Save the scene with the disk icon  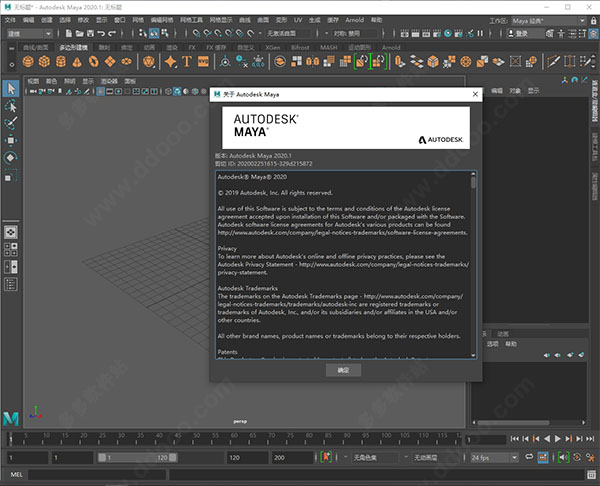point(90,34)
